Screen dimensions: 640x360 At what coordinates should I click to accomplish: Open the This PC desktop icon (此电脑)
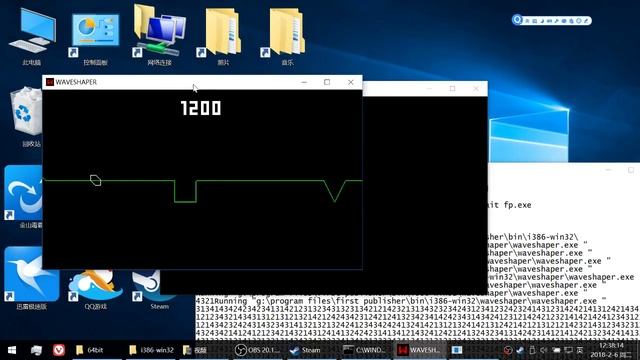coord(32,37)
